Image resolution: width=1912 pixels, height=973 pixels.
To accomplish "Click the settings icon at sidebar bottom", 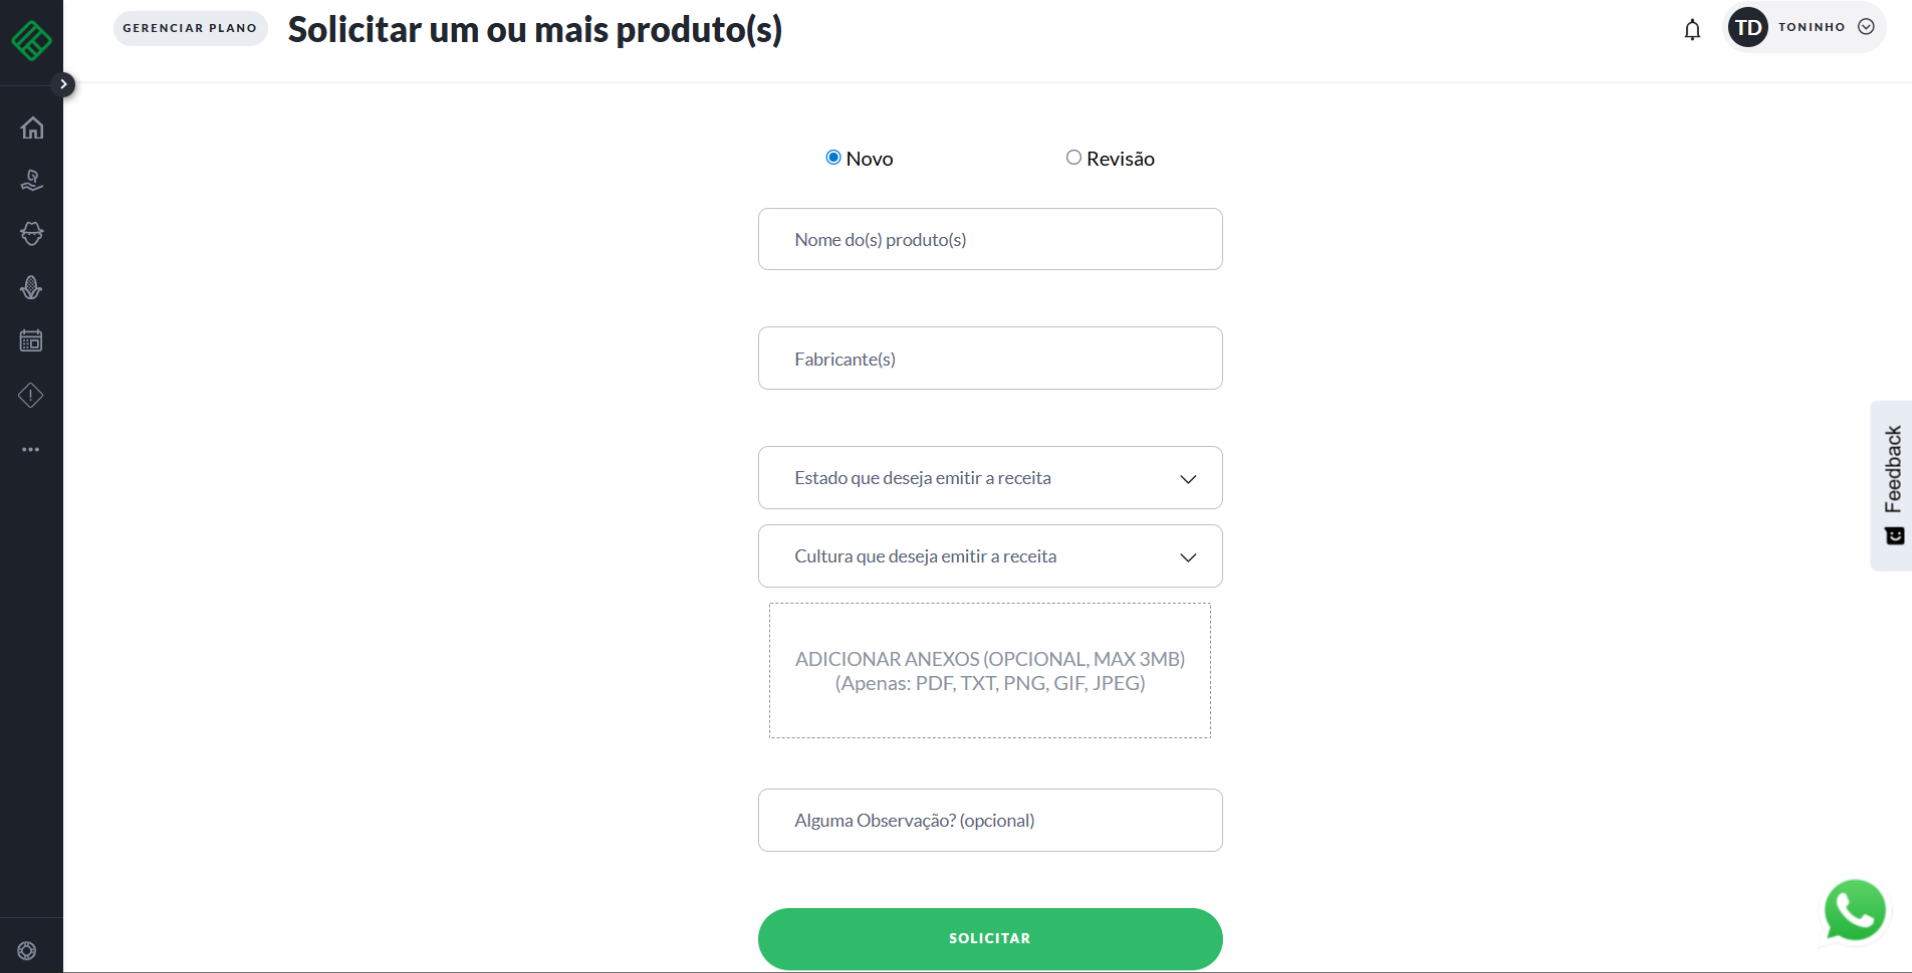I will coord(27,951).
